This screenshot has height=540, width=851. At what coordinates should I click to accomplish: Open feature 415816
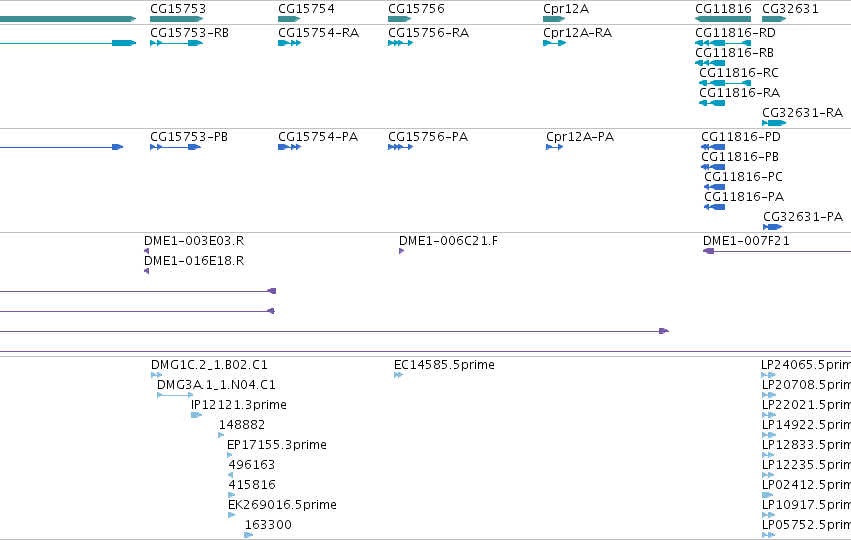pos(232,495)
